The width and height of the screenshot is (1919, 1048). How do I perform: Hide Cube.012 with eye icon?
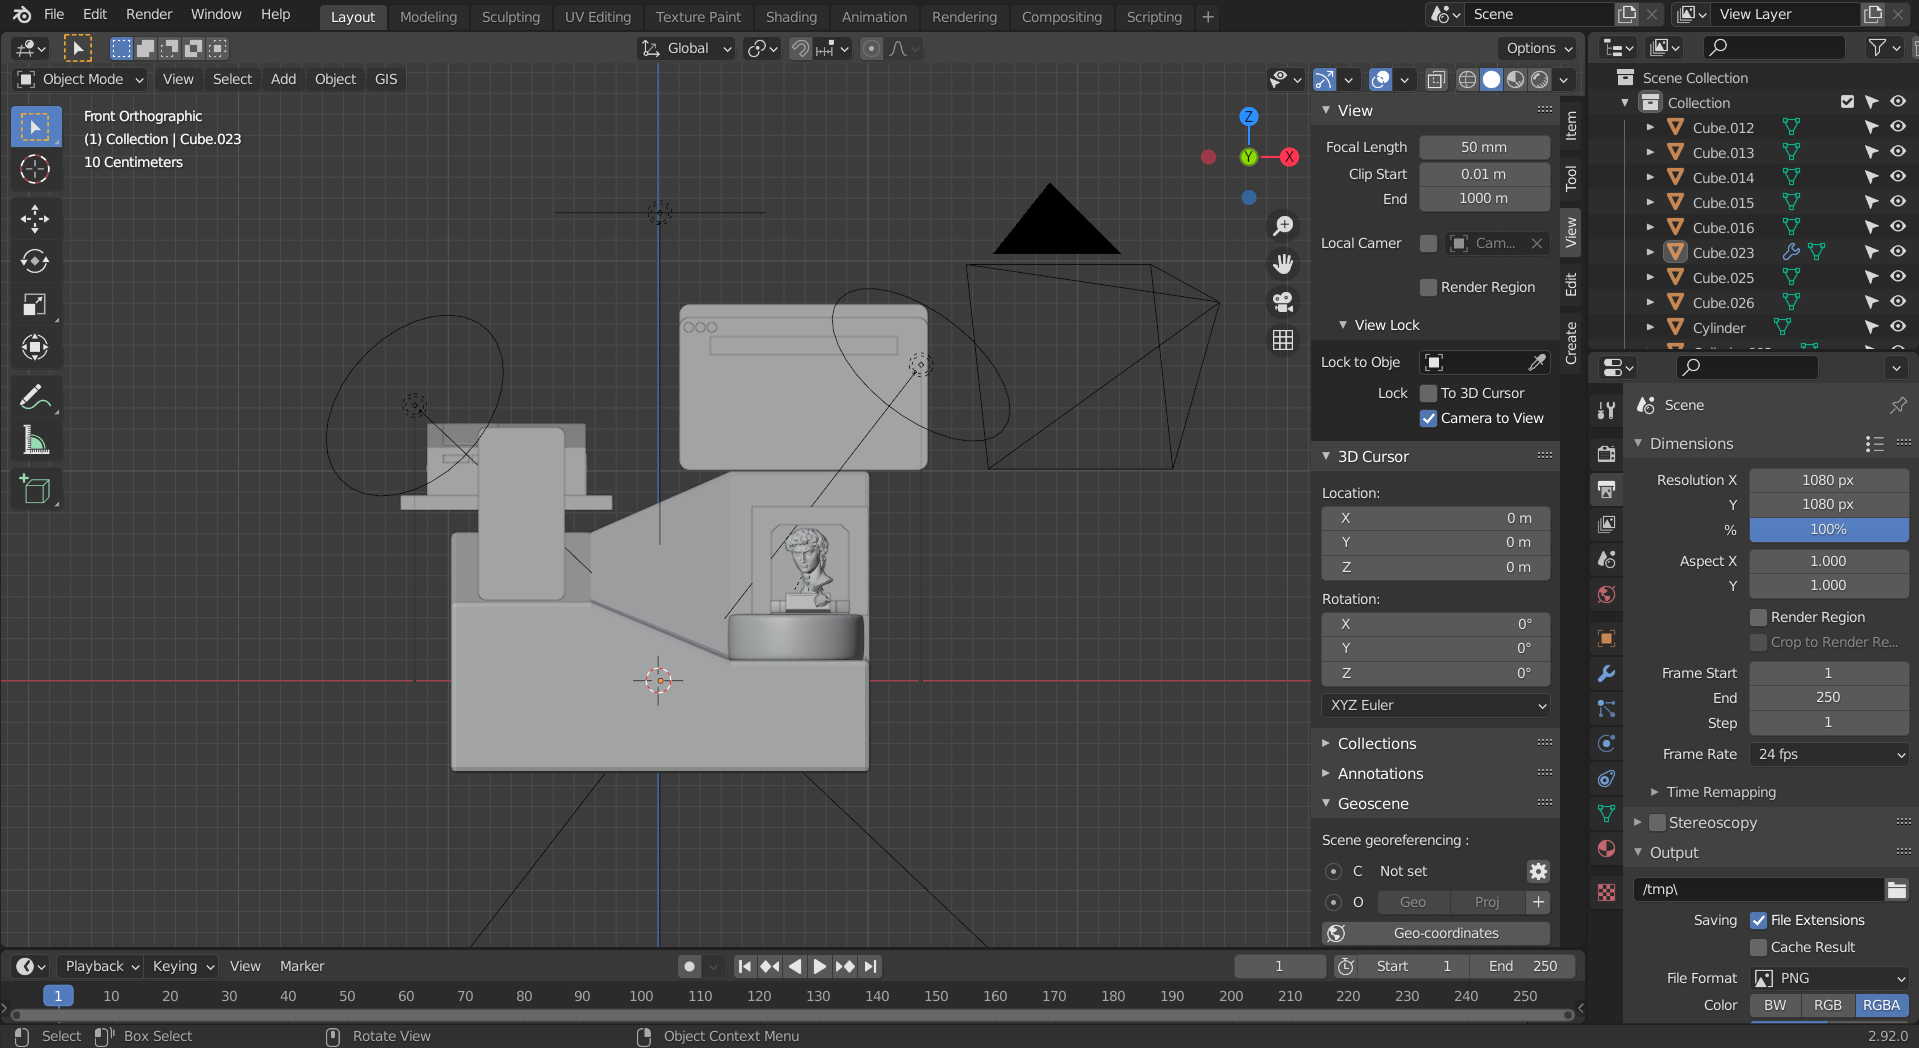pyautogui.click(x=1898, y=127)
